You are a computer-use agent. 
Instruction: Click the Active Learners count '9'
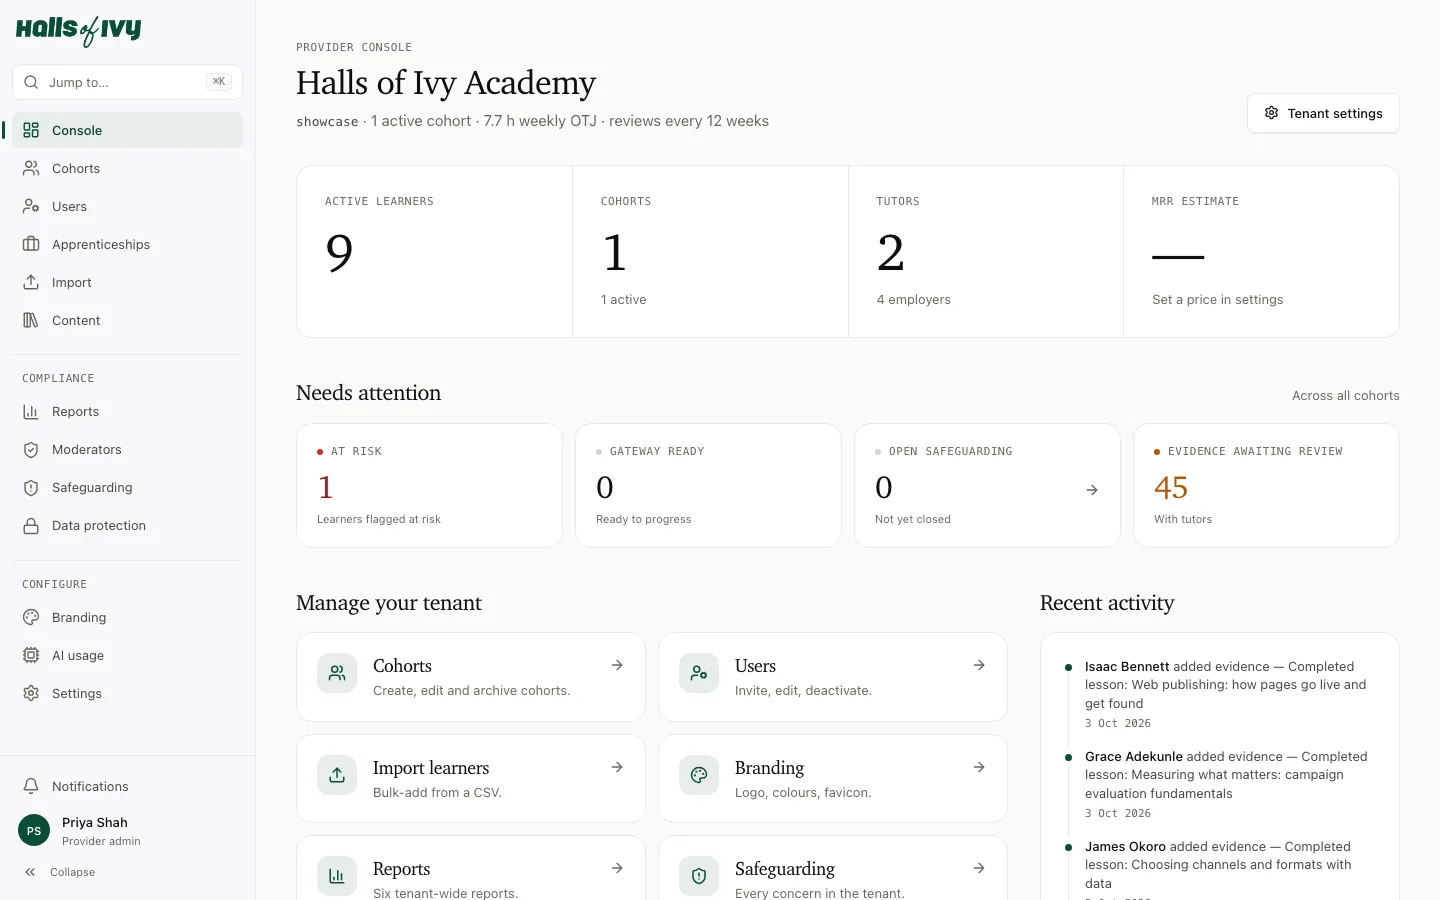(x=339, y=252)
